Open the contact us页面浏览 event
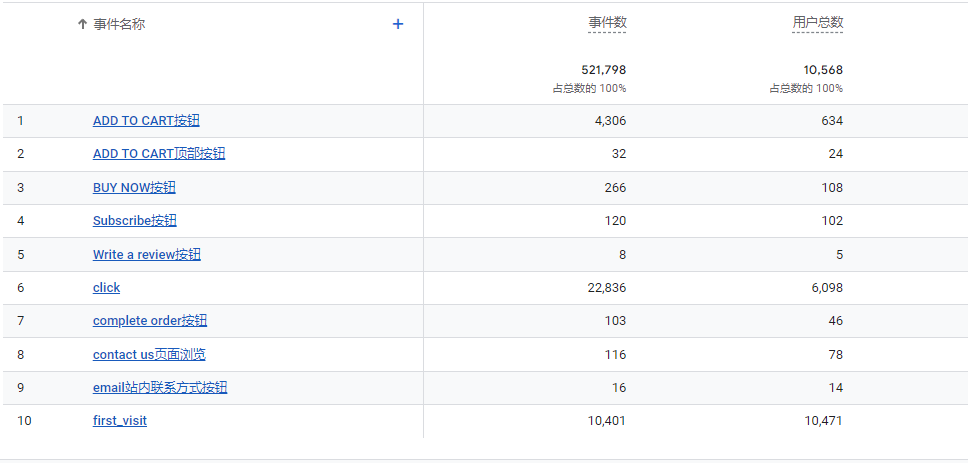The height and width of the screenshot is (463, 968). click(149, 354)
